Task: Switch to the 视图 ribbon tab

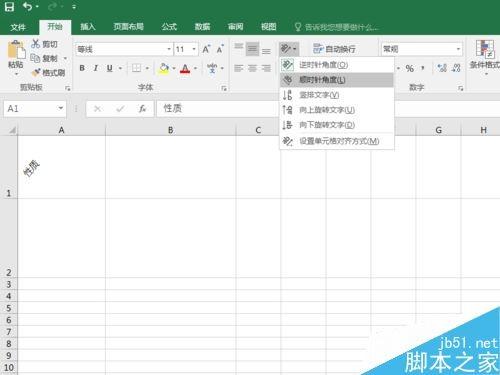Action: pyautogui.click(x=268, y=27)
